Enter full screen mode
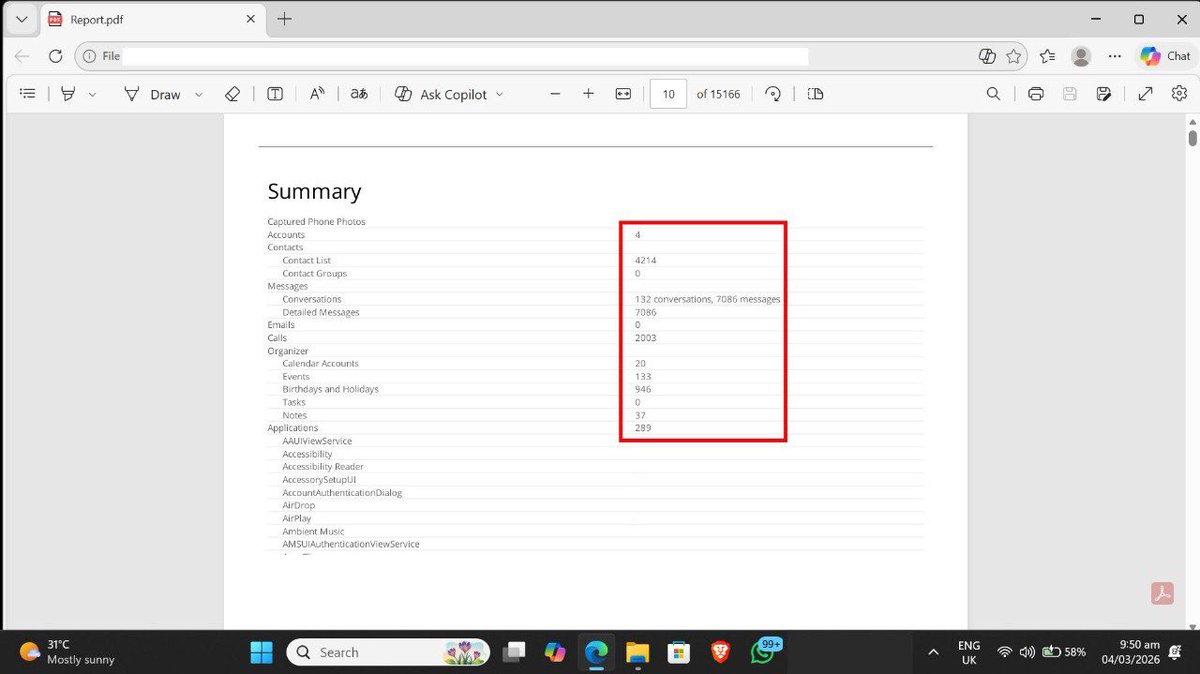Viewport: 1200px width, 674px height. coord(1146,94)
